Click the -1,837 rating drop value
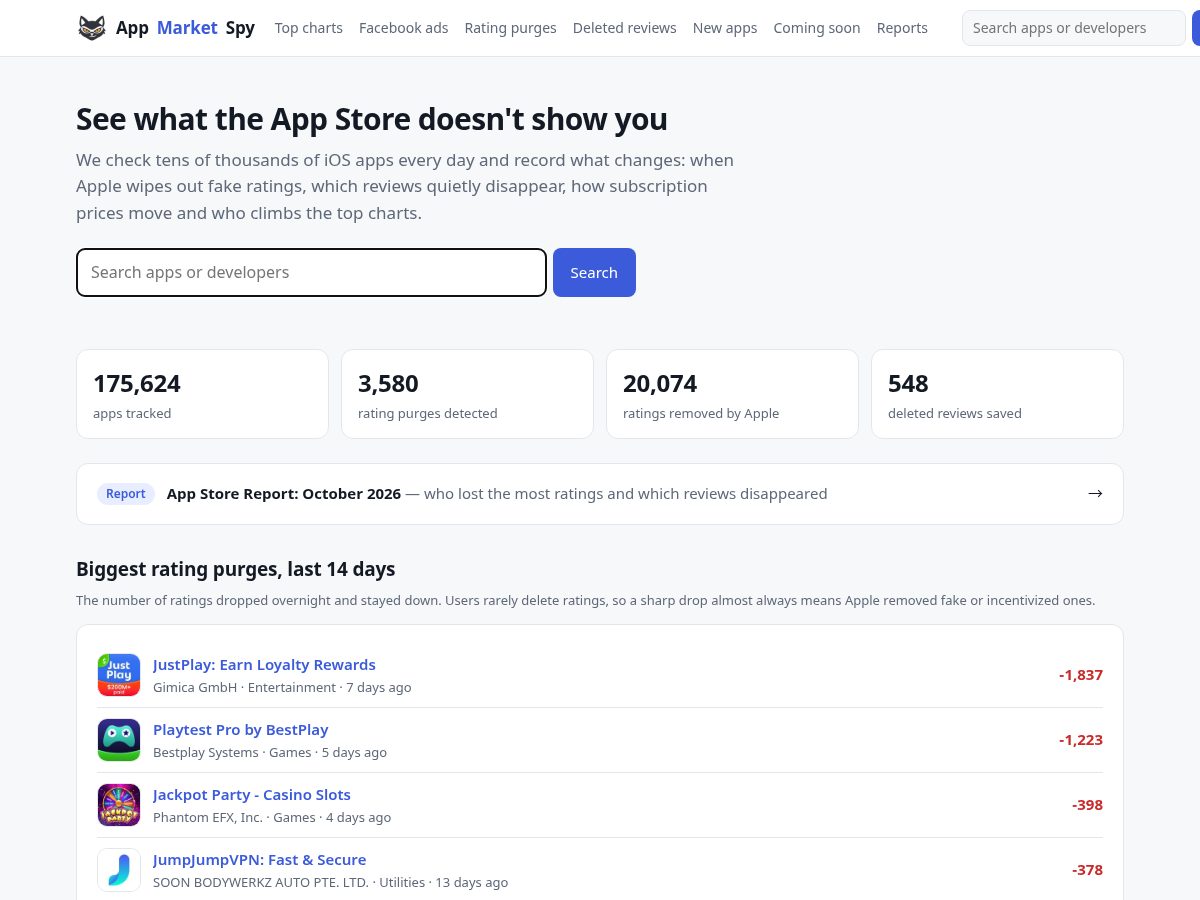This screenshot has height=900, width=1200. (1081, 675)
